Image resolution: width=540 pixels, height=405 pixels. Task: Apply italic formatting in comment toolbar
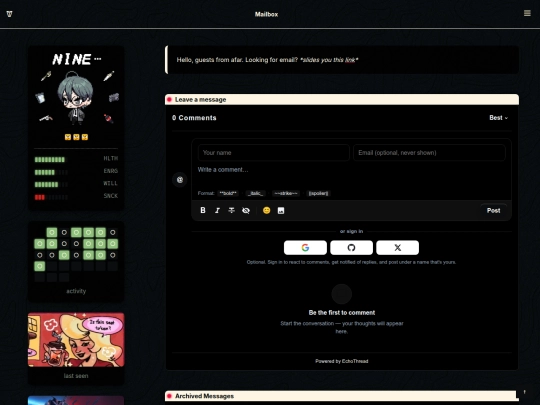click(217, 210)
